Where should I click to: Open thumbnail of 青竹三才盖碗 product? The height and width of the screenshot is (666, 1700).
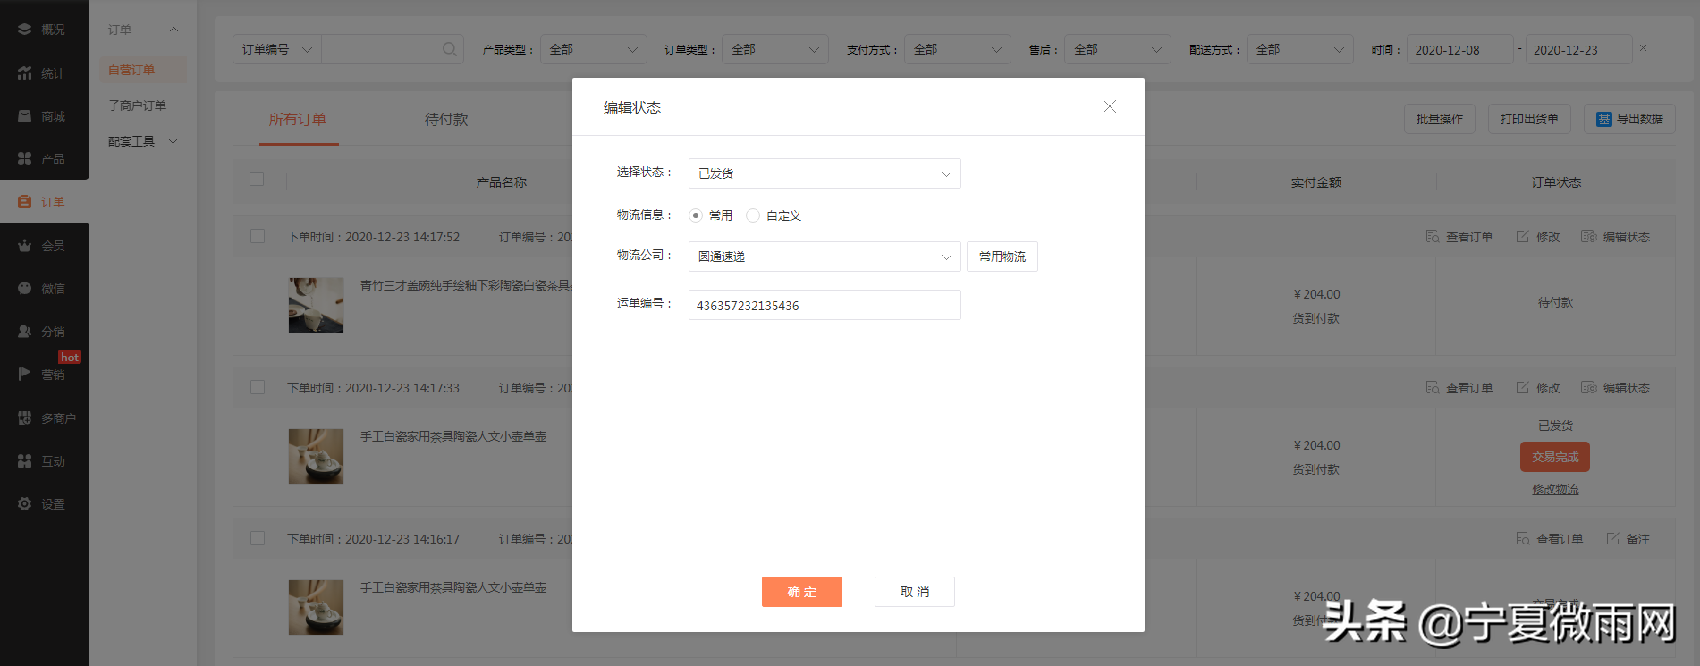(316, 305)
